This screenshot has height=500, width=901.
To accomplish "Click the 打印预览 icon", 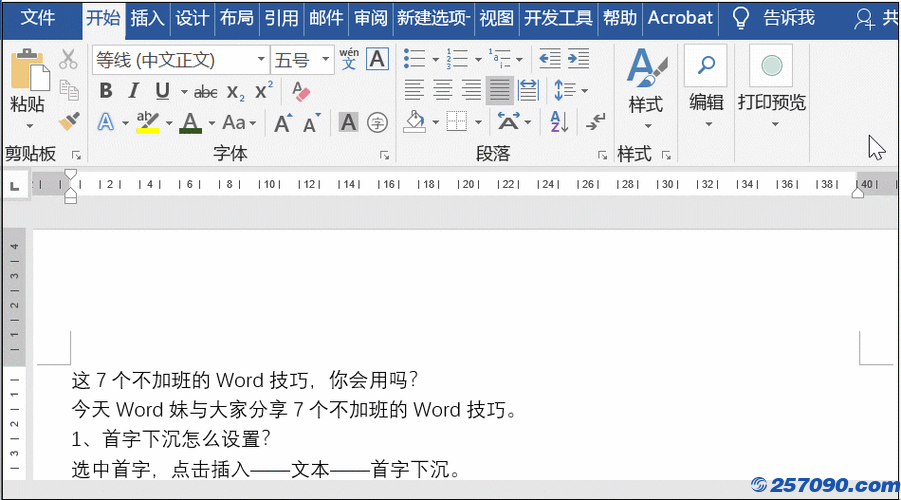I will [771, 66].
